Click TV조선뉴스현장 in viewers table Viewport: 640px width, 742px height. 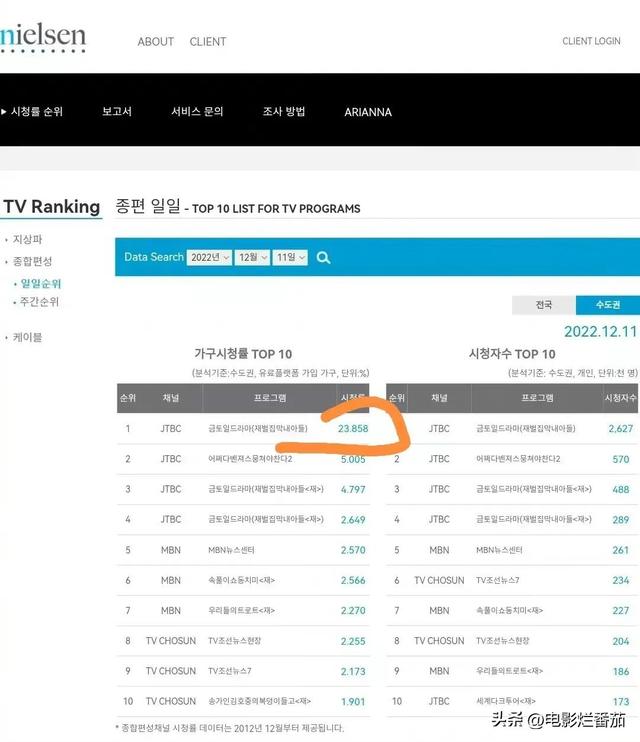503,641
